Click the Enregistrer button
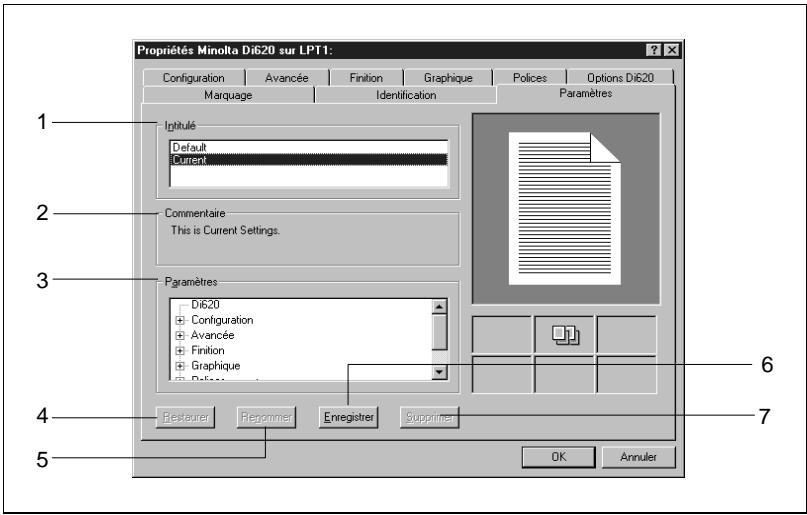This screenshot has height=515, width=807. coord(348,417)
